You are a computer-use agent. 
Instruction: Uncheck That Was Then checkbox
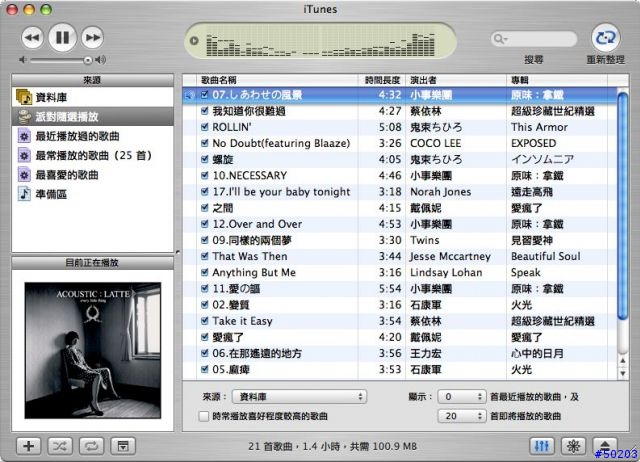tap(205, 256)
